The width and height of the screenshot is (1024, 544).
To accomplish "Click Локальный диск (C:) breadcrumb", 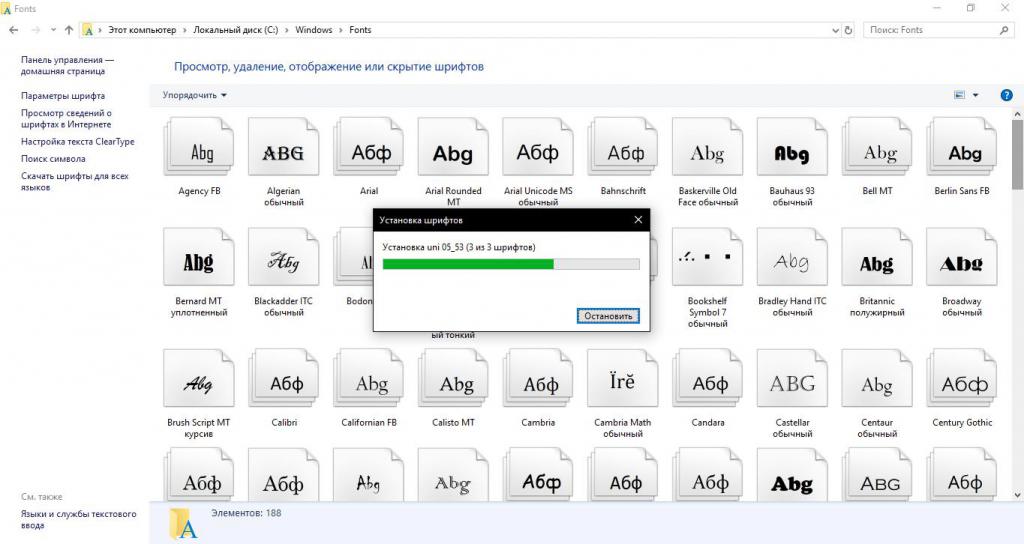I will (x=235, y=30).
